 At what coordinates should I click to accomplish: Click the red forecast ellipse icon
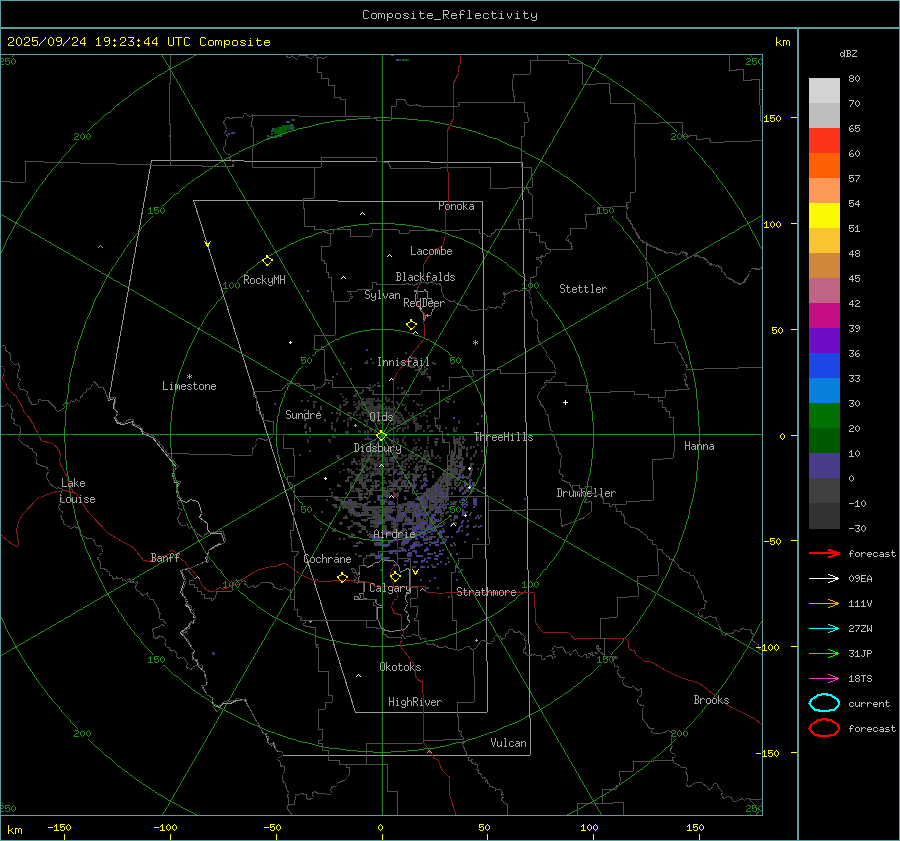824,728
